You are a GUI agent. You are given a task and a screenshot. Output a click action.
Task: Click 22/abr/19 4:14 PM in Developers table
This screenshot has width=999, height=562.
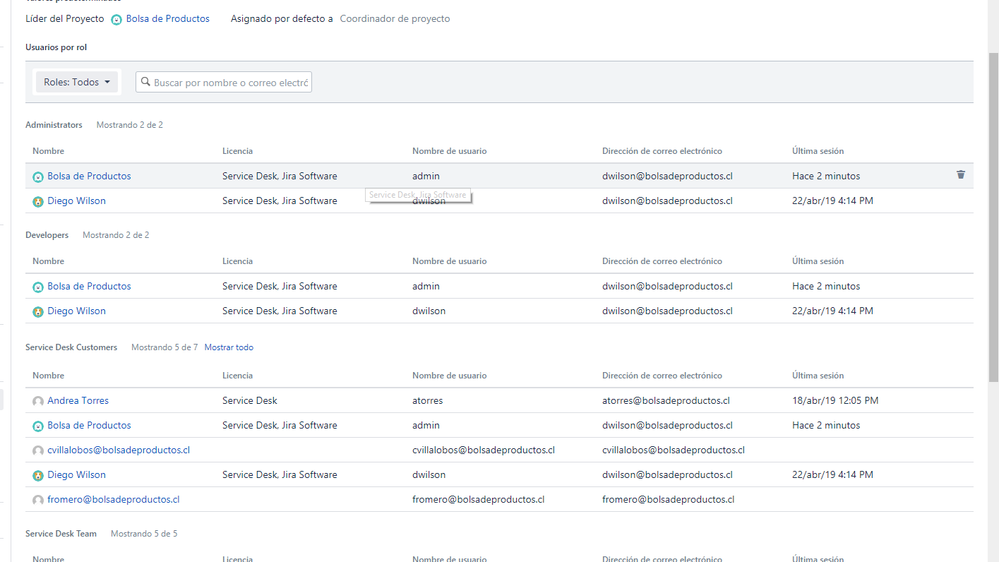coord(833,311)
